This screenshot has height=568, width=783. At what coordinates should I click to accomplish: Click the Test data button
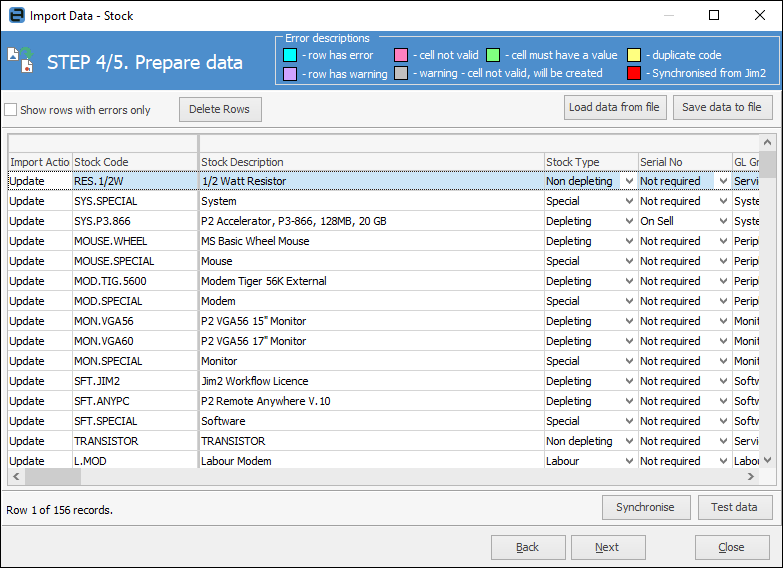pyautogui.click(x=734, y=507)
